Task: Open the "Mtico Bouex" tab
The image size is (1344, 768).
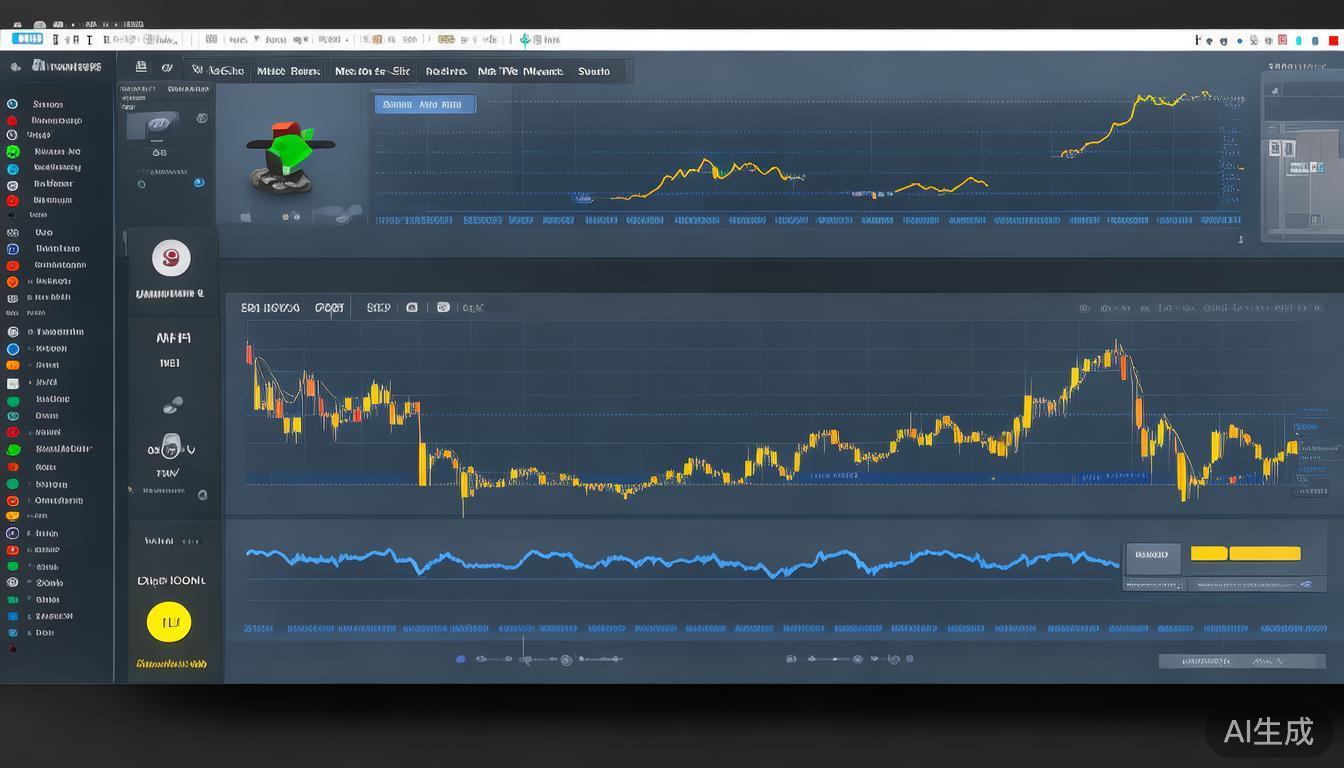Action: [288, 71]
